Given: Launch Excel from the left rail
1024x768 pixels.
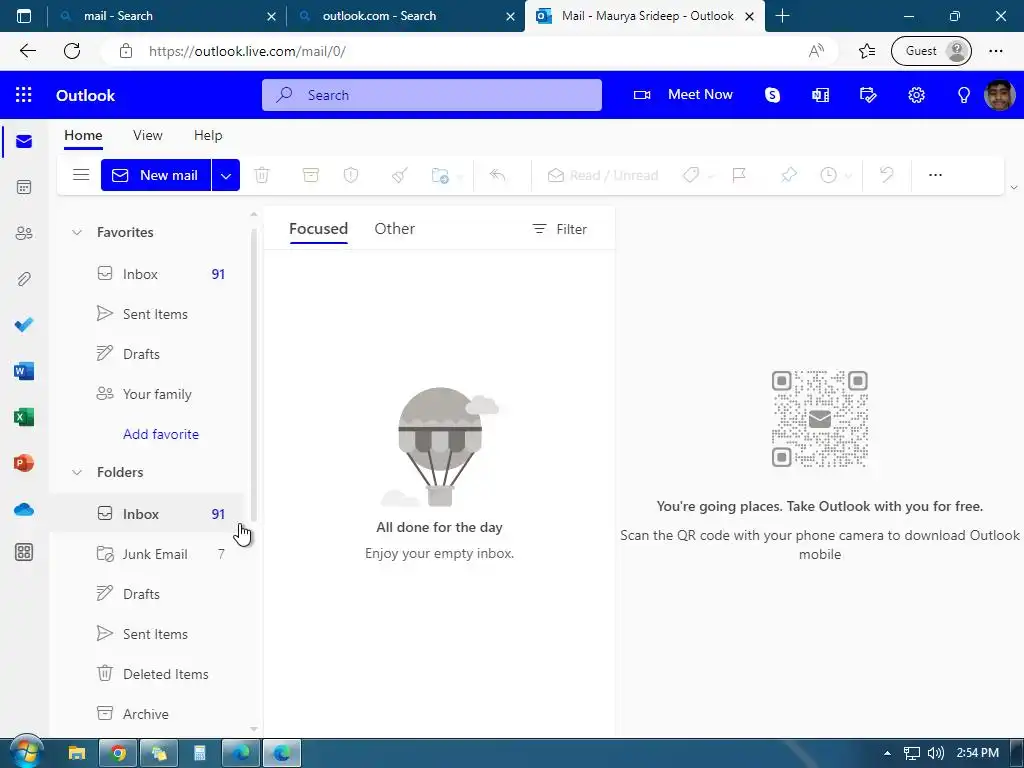Looking at the screenshot, I should (24, 417).
